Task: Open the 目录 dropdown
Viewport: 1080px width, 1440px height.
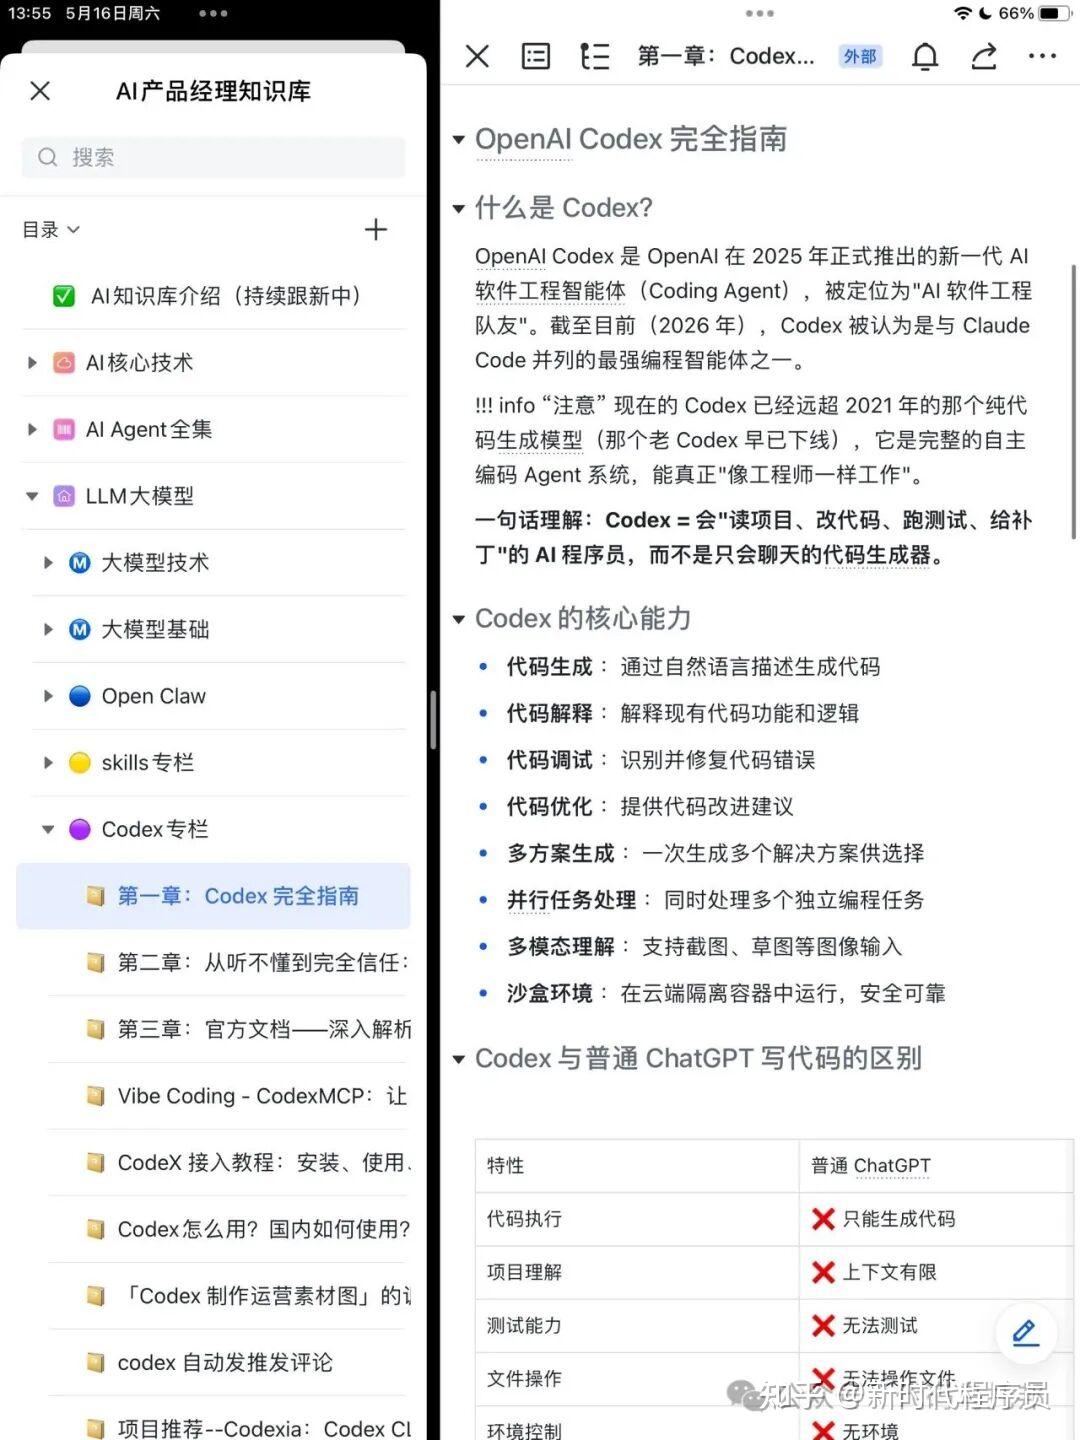Action: pos(51,230)
